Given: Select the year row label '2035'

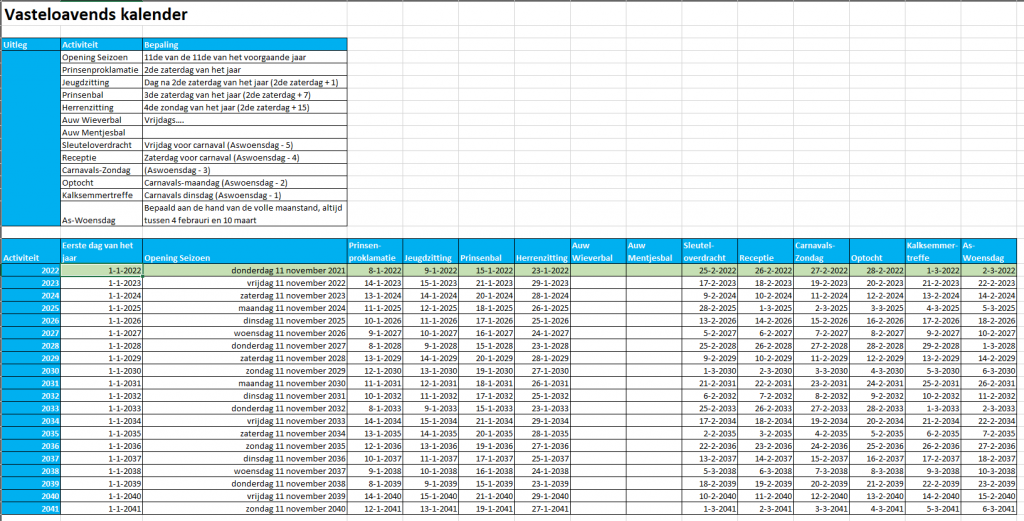Looking at the screenshot, I should coord(31,433).
